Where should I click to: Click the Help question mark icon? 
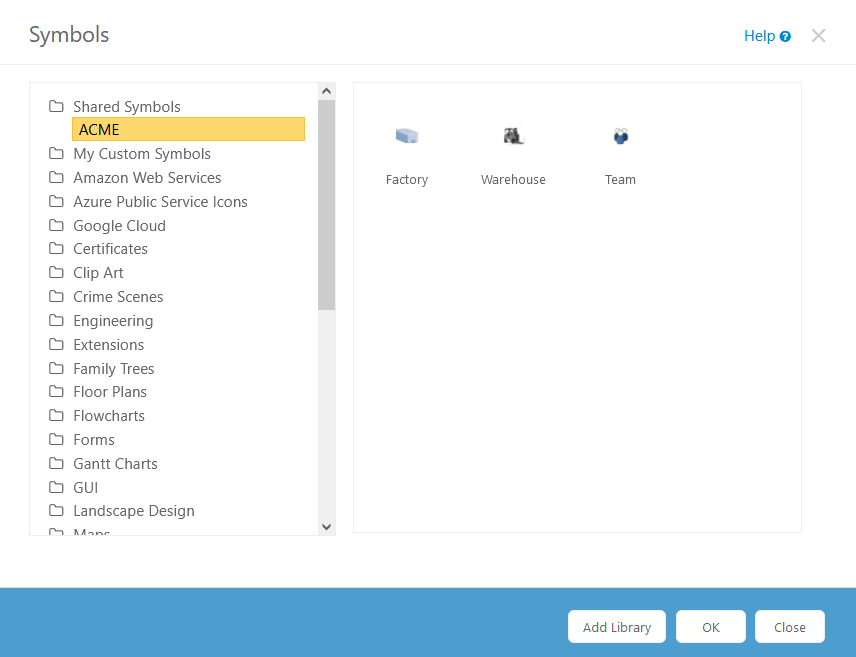click(786, 36)
